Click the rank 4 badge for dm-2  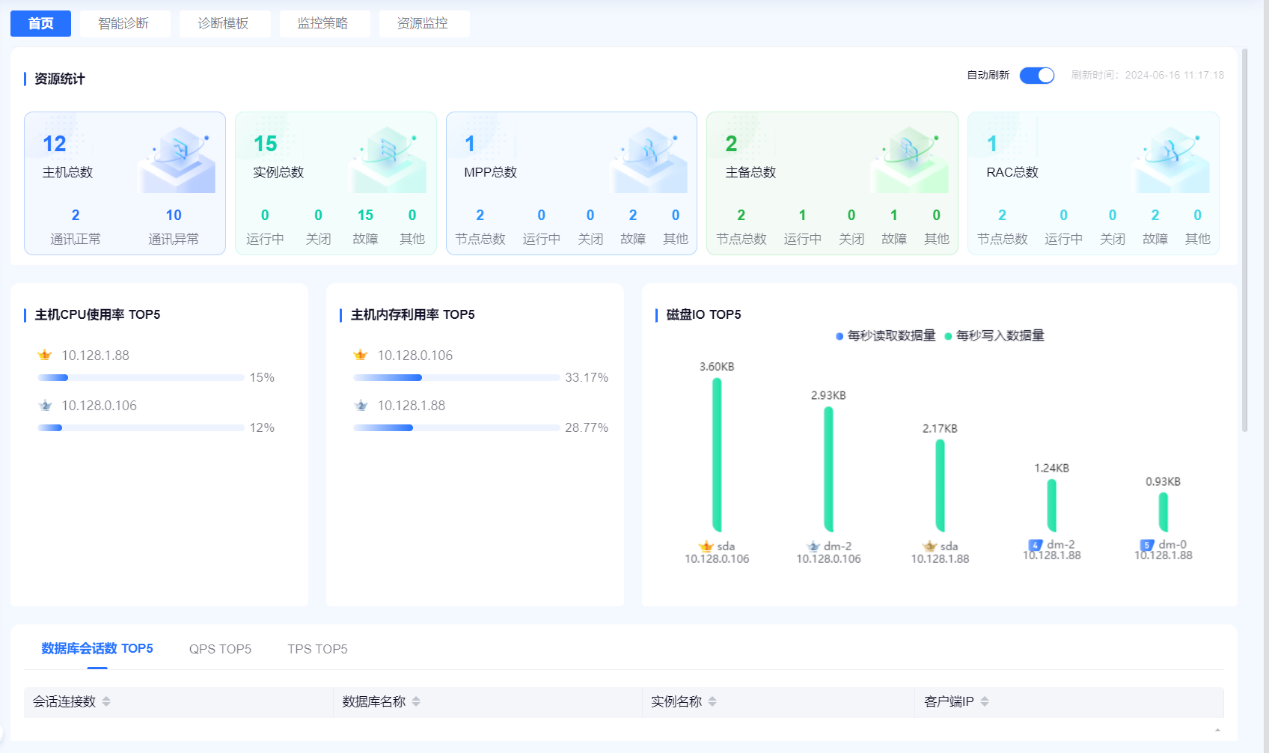1036,545
